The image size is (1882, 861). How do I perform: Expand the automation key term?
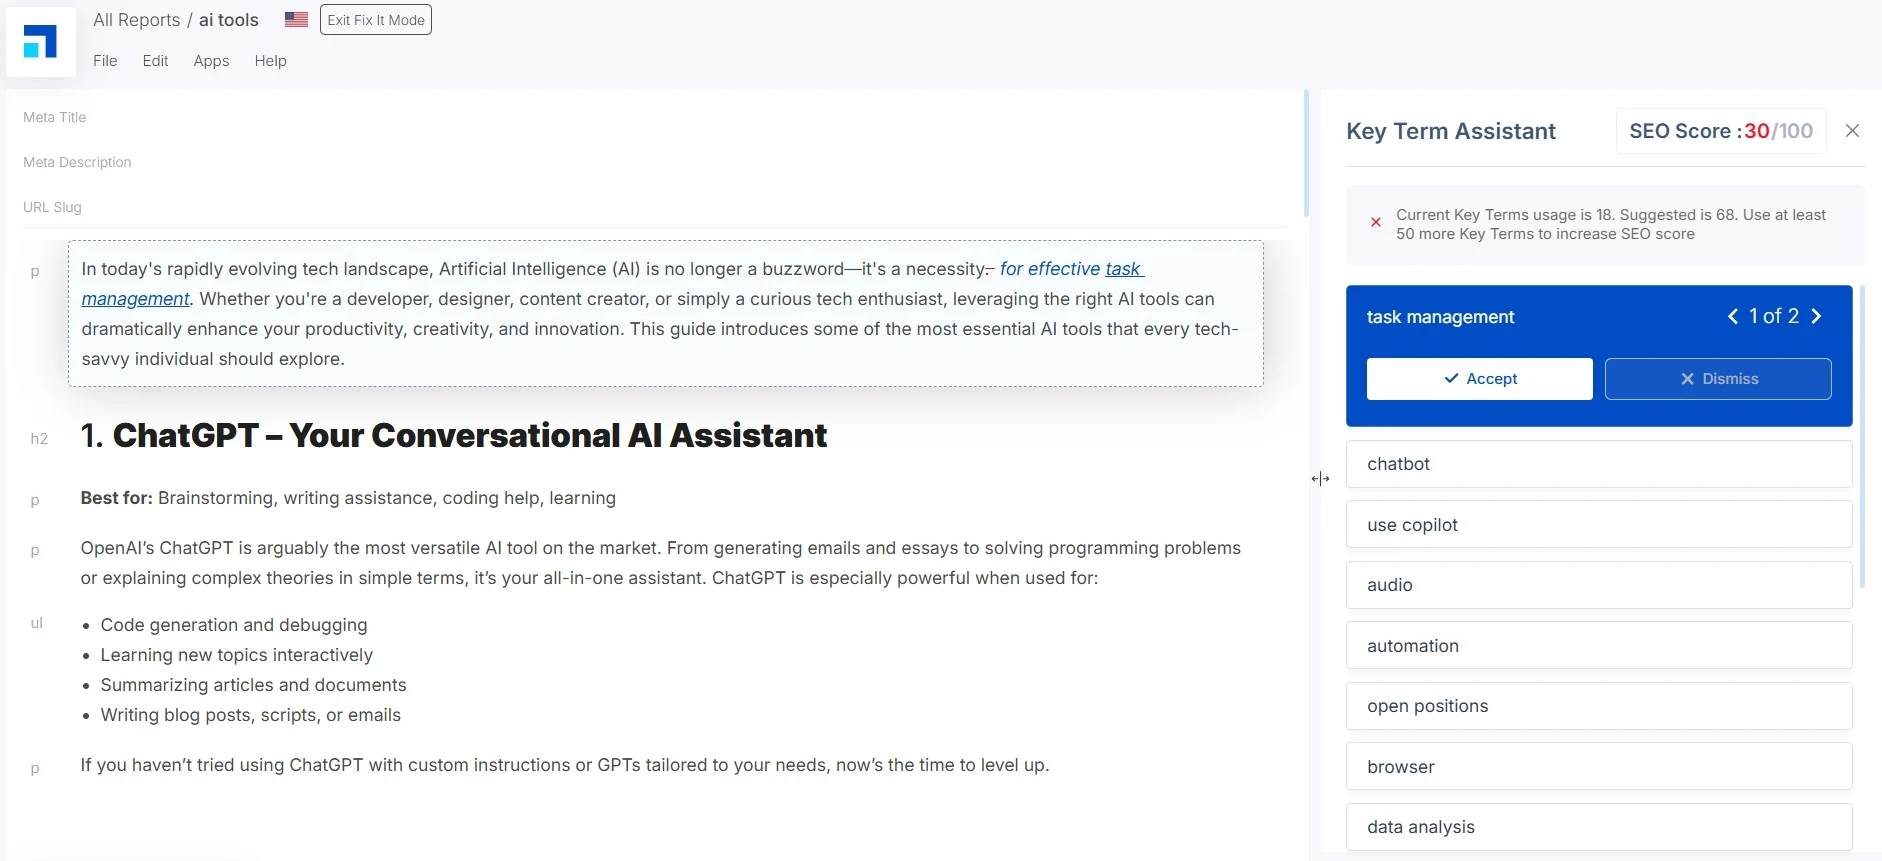click(1599, 646)
